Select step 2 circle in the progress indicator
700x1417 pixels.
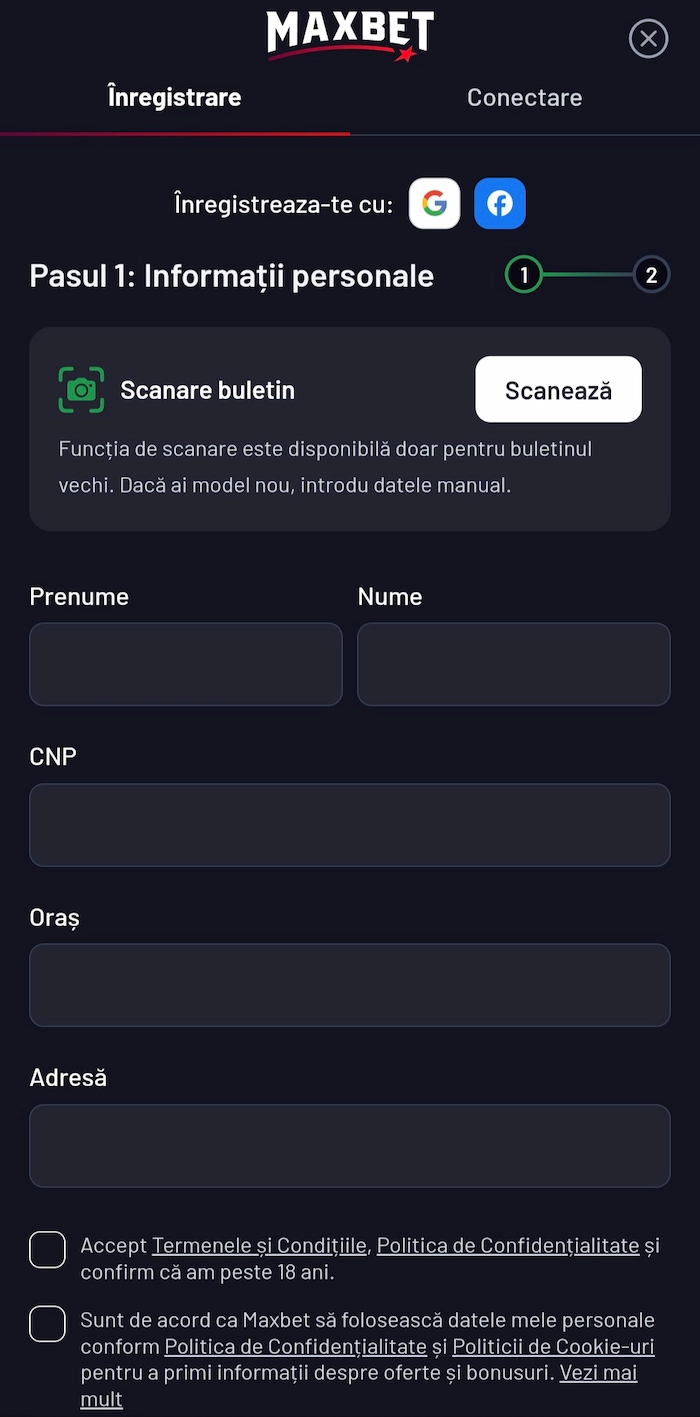[x=652, y=274]
